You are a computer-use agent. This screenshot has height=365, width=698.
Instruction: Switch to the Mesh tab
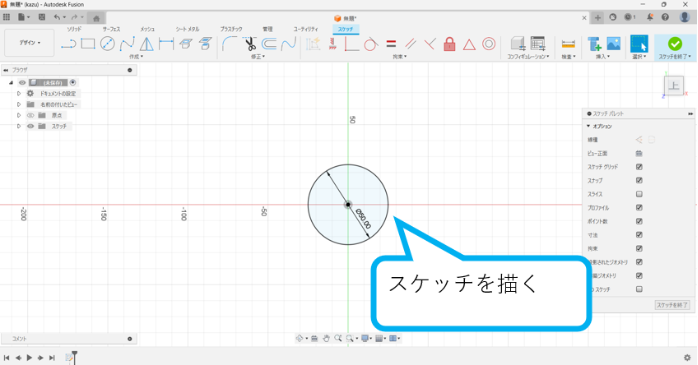tap(147, 29)
